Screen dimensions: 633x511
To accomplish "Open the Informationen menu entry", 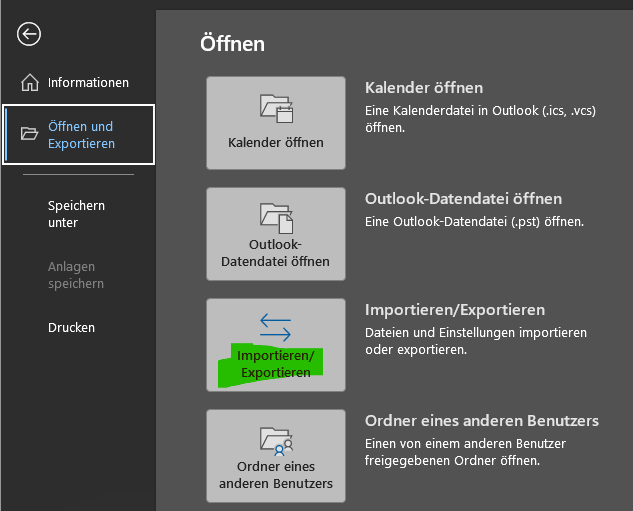I will 78,83.
